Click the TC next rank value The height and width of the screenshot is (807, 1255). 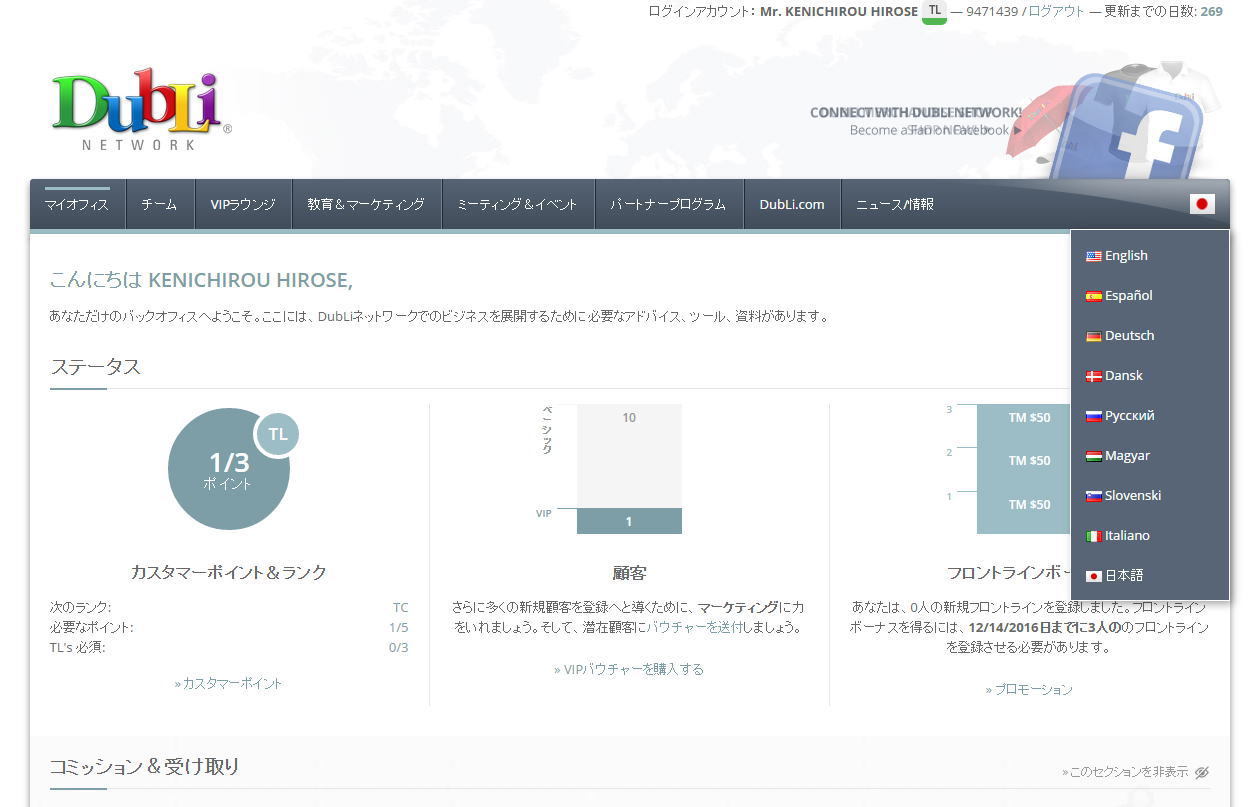(400, 607)
